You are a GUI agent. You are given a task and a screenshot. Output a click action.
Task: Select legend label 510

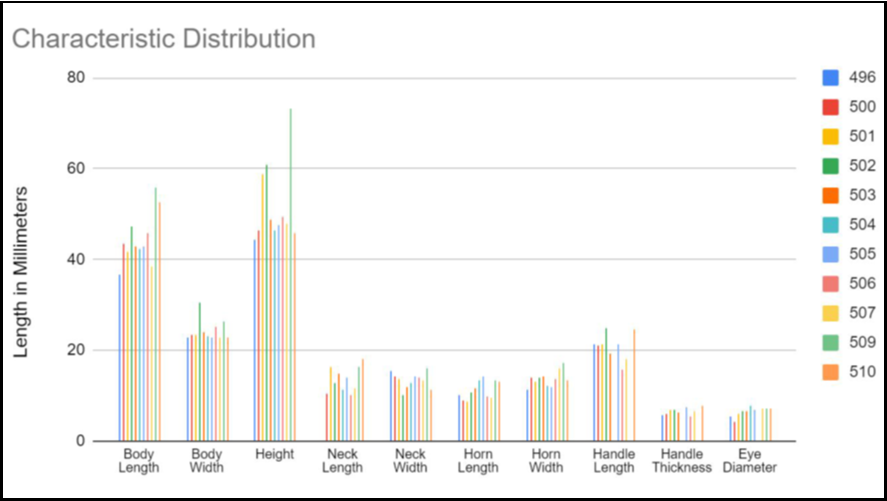pyautogui.click(x=862, y=372)
